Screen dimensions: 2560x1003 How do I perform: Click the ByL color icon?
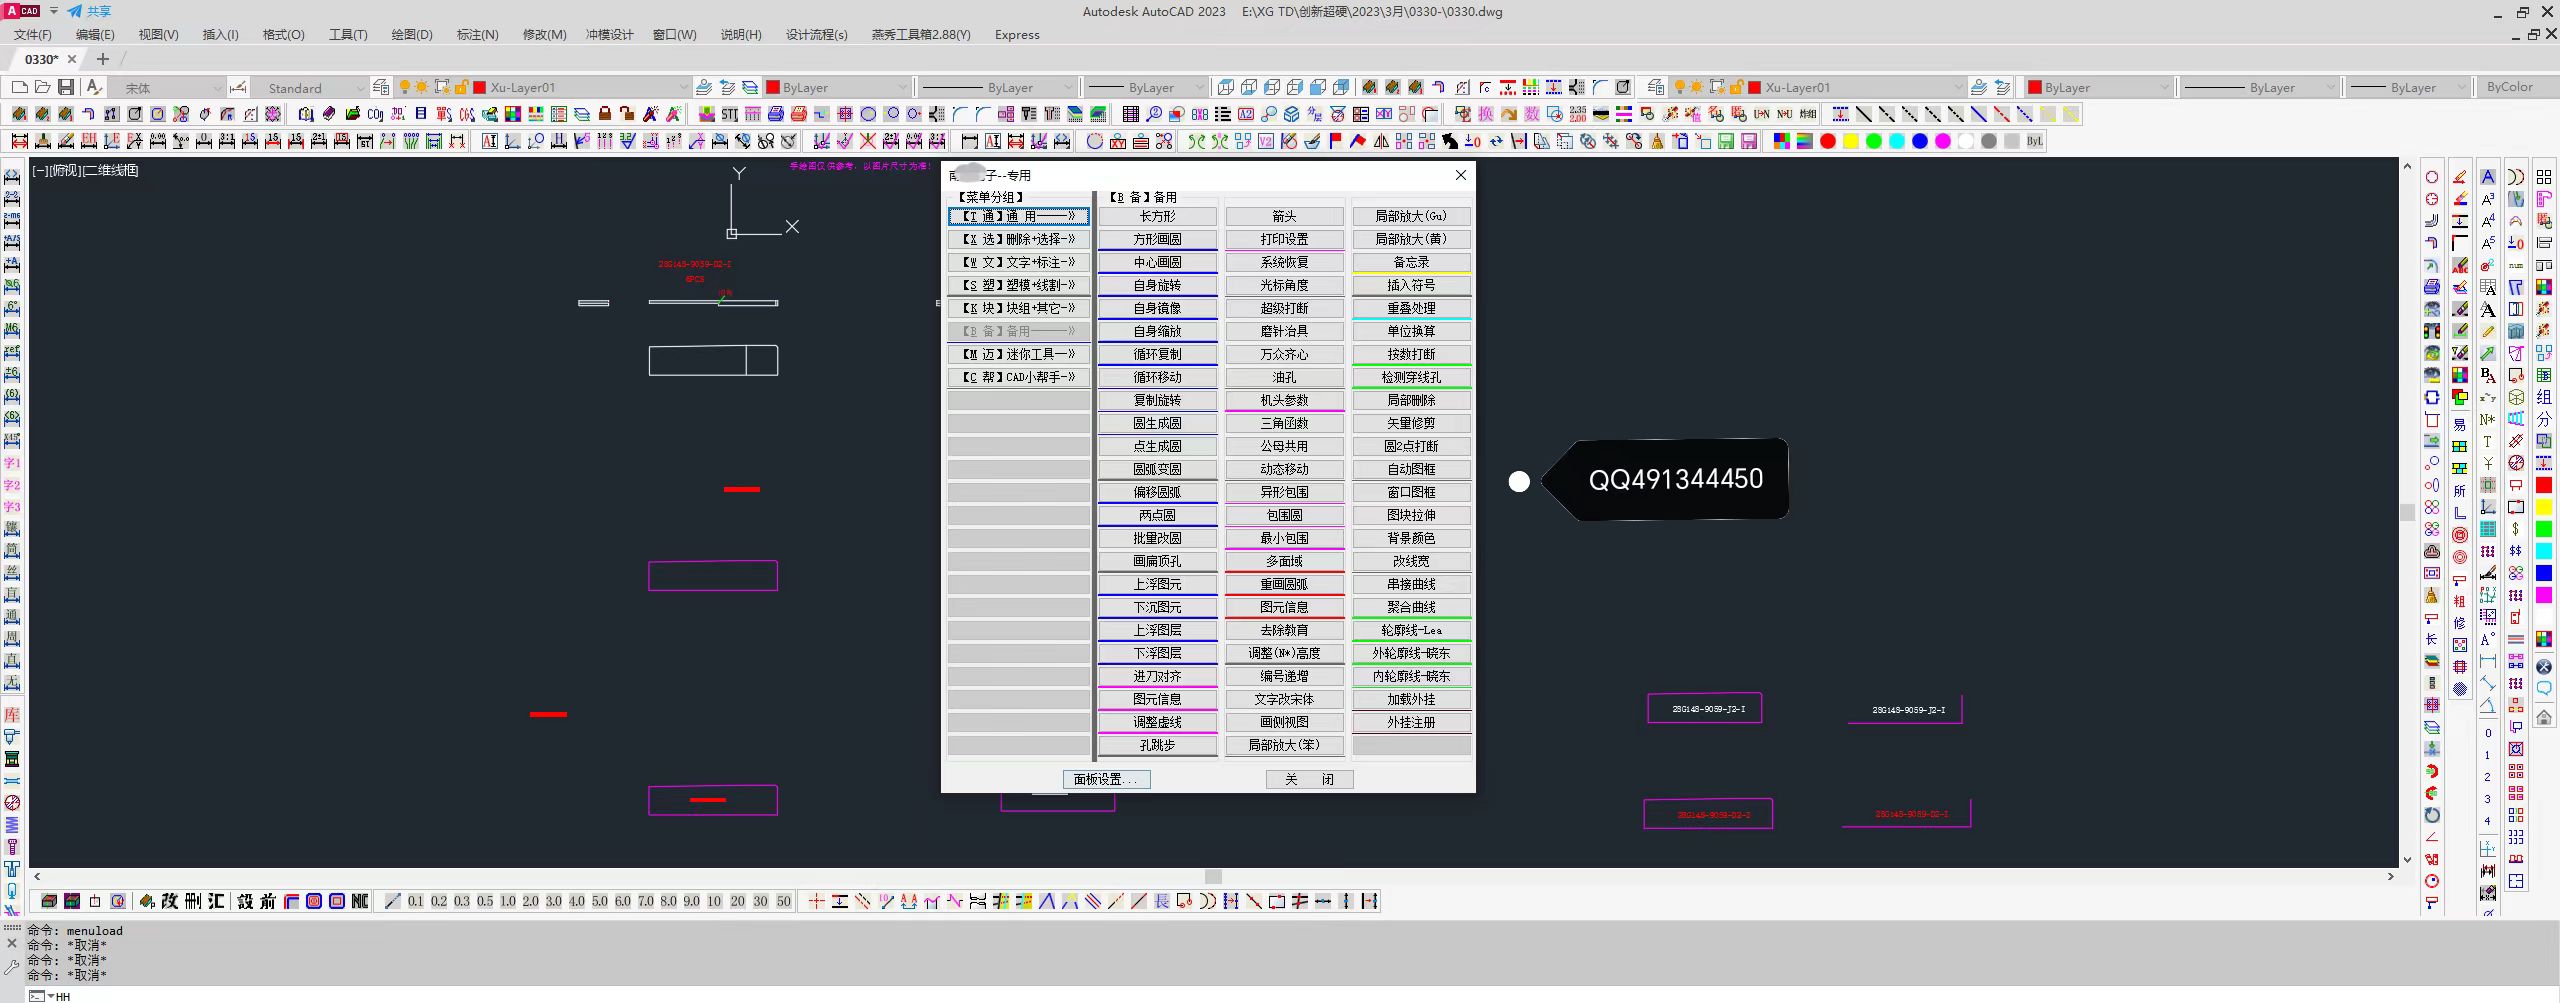pos(2034,141)
